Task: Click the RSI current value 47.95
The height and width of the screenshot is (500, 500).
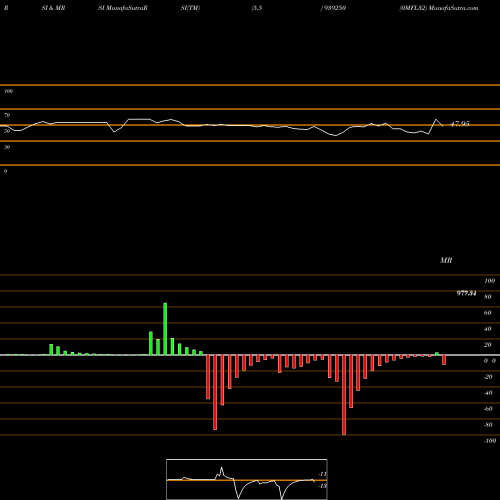Action: click(460, 124)
